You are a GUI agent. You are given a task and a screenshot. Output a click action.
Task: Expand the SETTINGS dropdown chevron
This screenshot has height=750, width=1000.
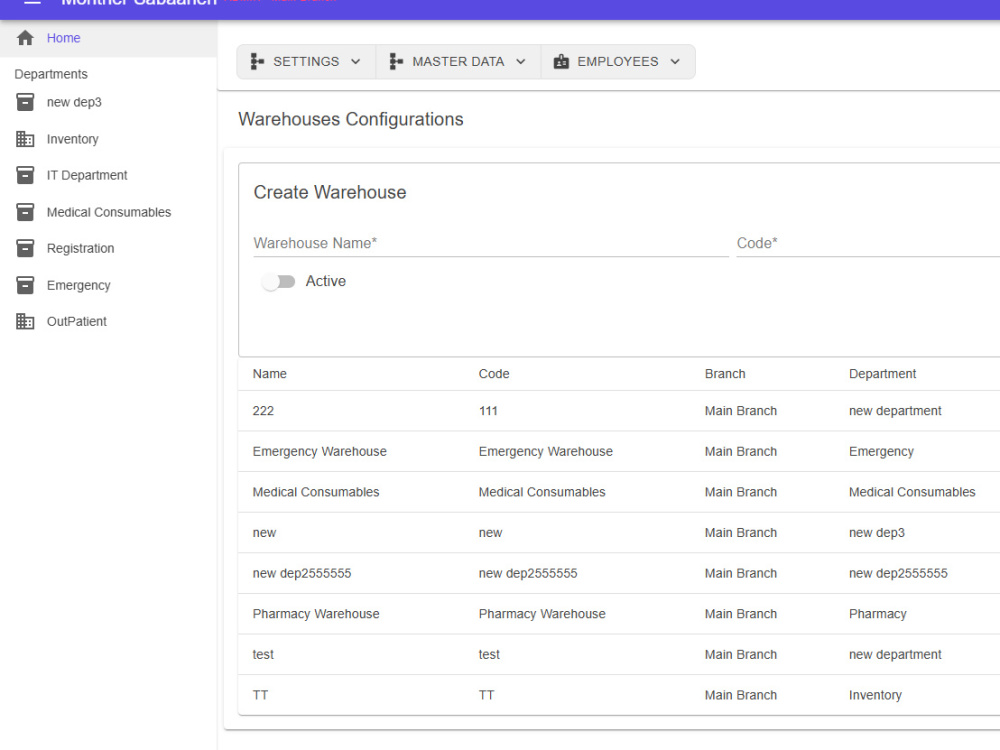point(356,61)
